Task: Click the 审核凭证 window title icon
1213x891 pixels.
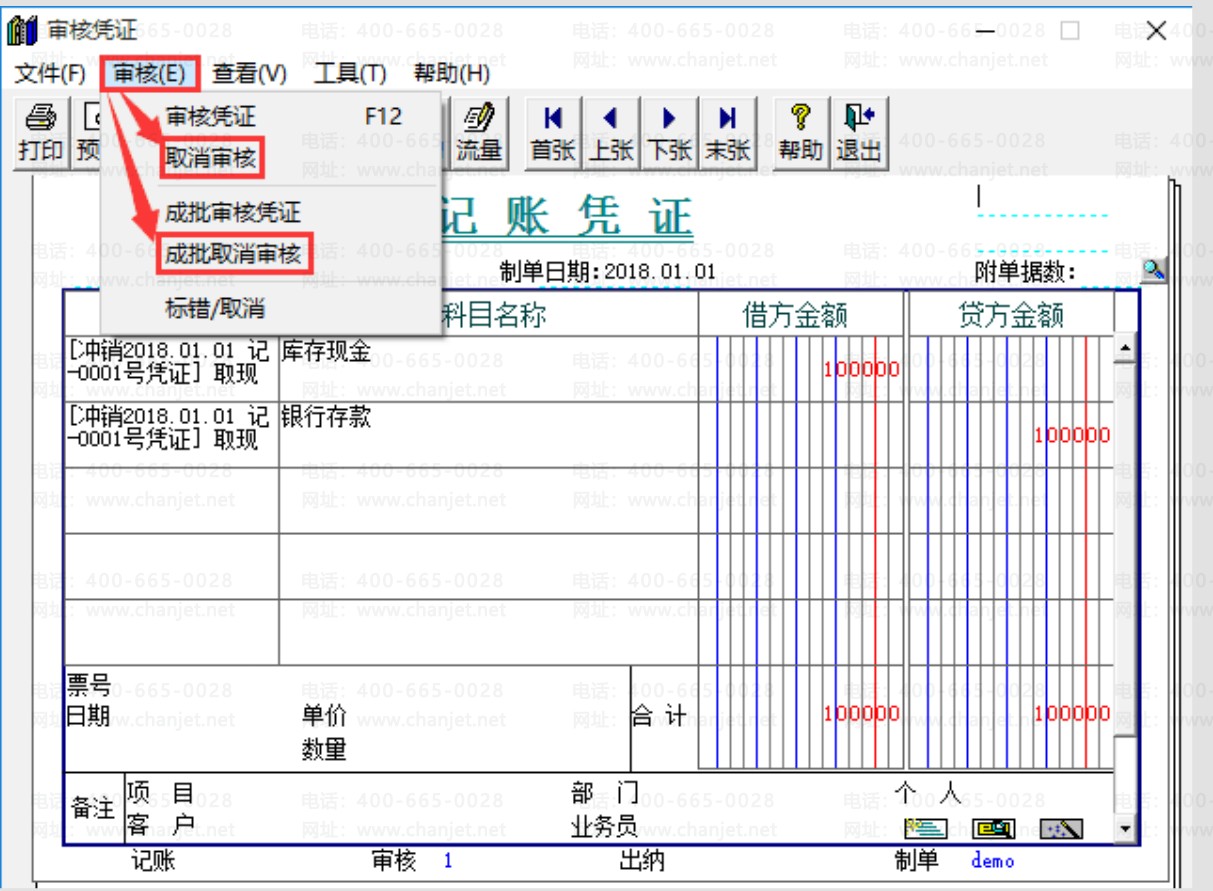Action: tap(21, 30)
